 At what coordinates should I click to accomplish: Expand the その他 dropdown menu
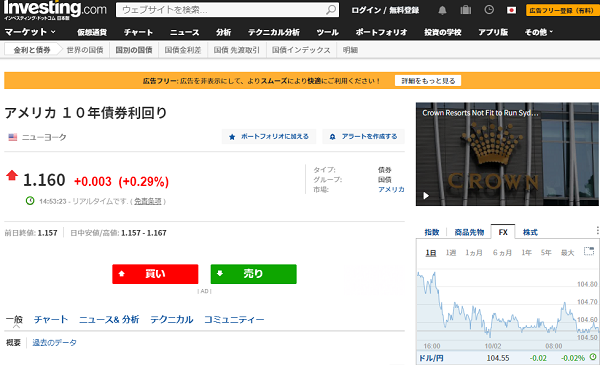pyautogui.click(x=539, y=33)
